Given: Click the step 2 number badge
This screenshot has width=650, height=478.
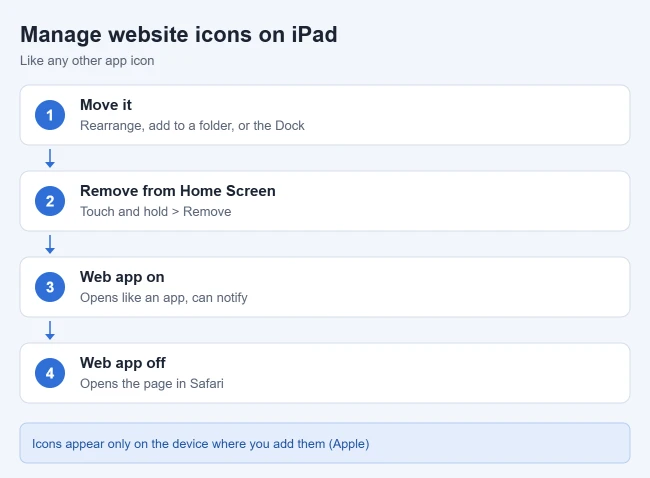Looking at the screenshot, I should click(50, 201).
